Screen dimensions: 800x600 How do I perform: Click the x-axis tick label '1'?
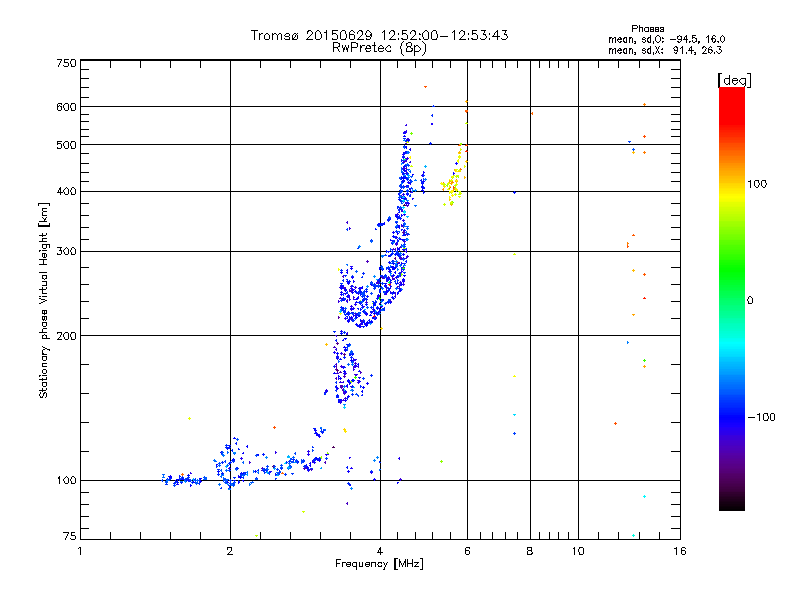click(x=80, y=551)
